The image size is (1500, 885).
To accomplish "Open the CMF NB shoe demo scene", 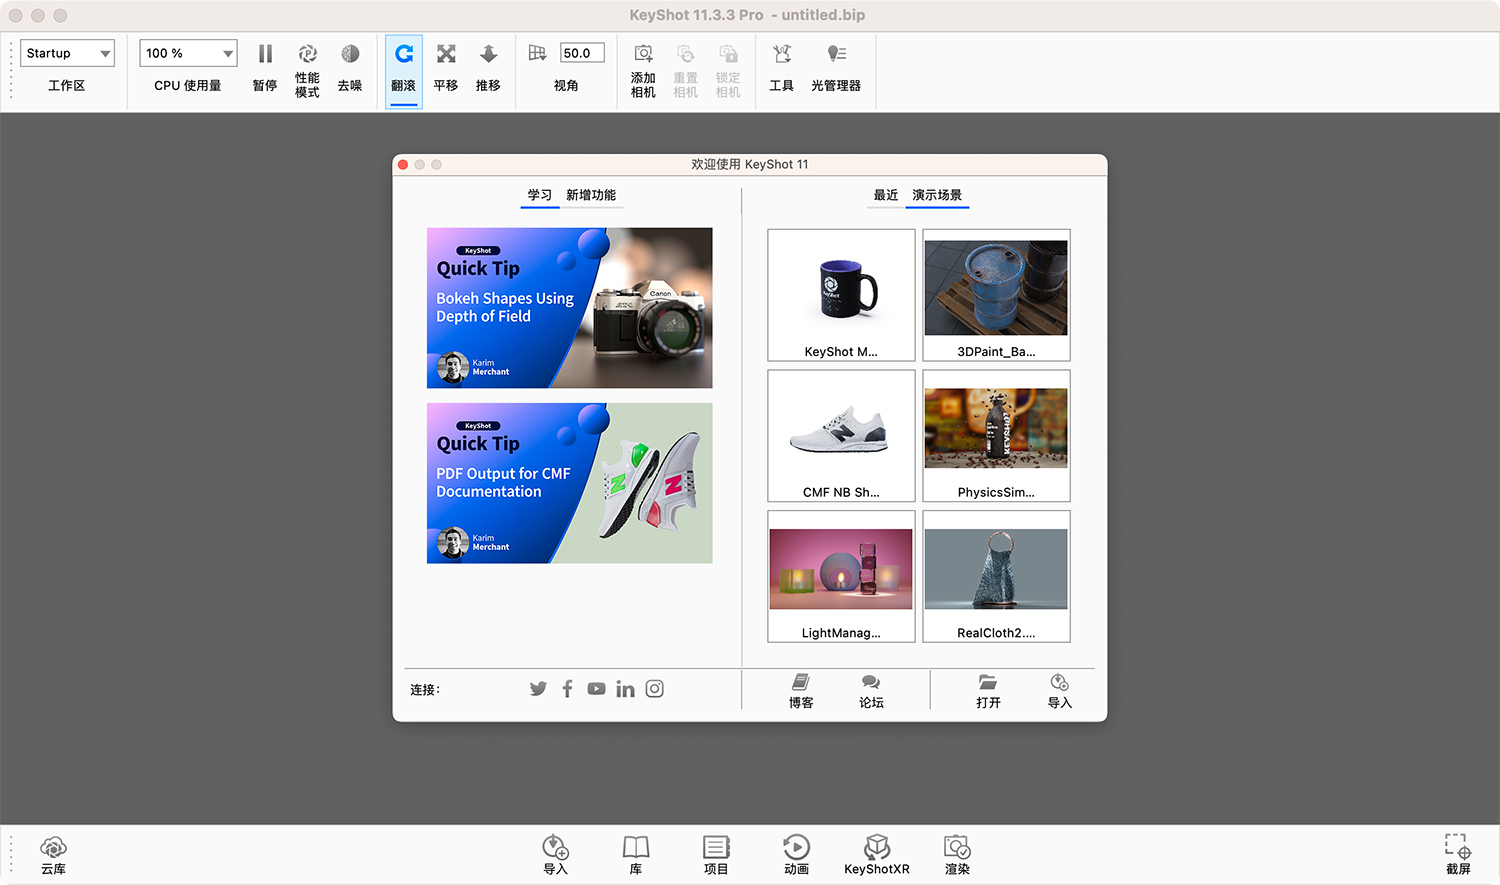I will coord(840,435).
